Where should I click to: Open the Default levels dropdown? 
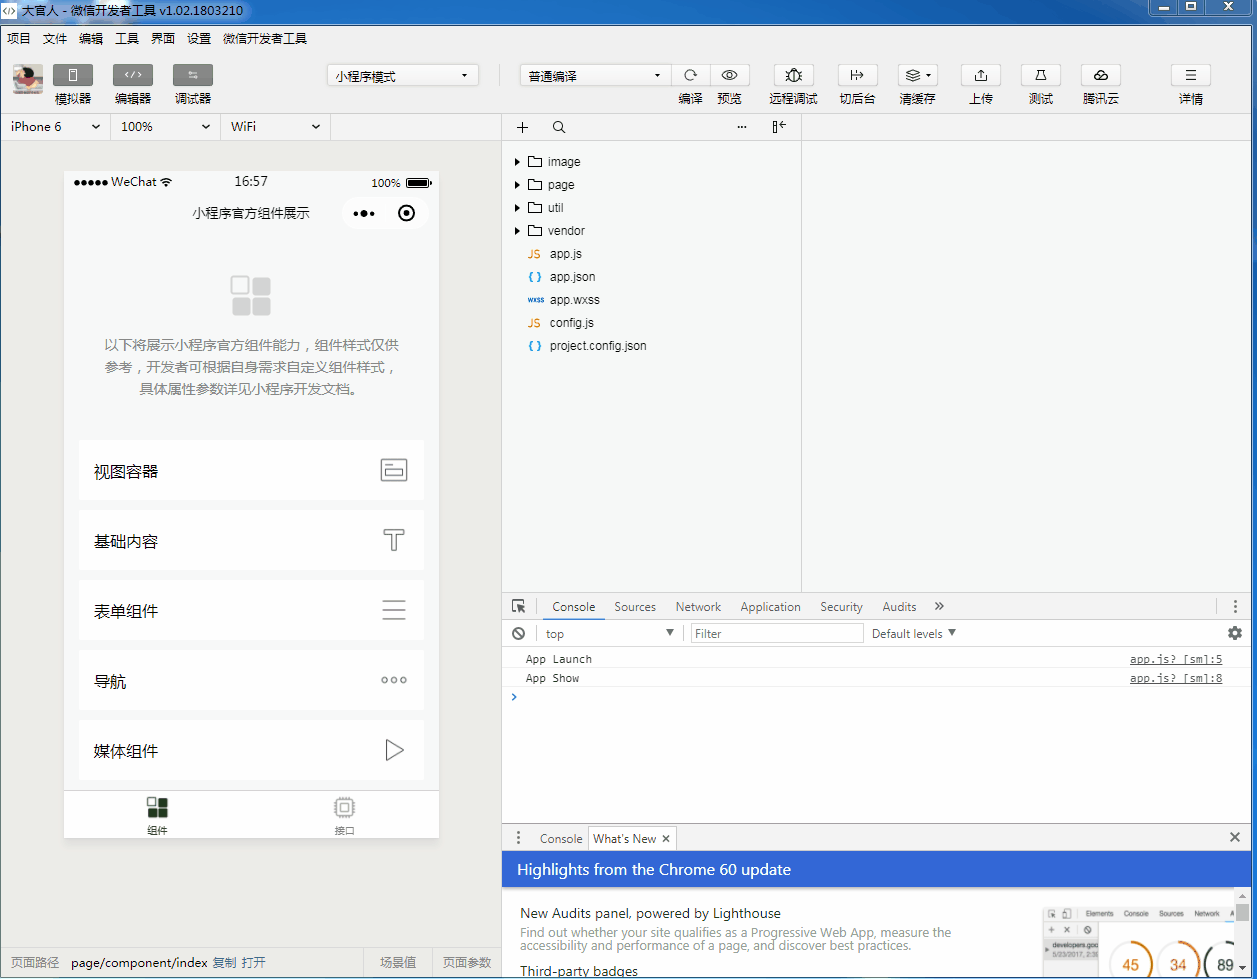[x=914, y=633]
